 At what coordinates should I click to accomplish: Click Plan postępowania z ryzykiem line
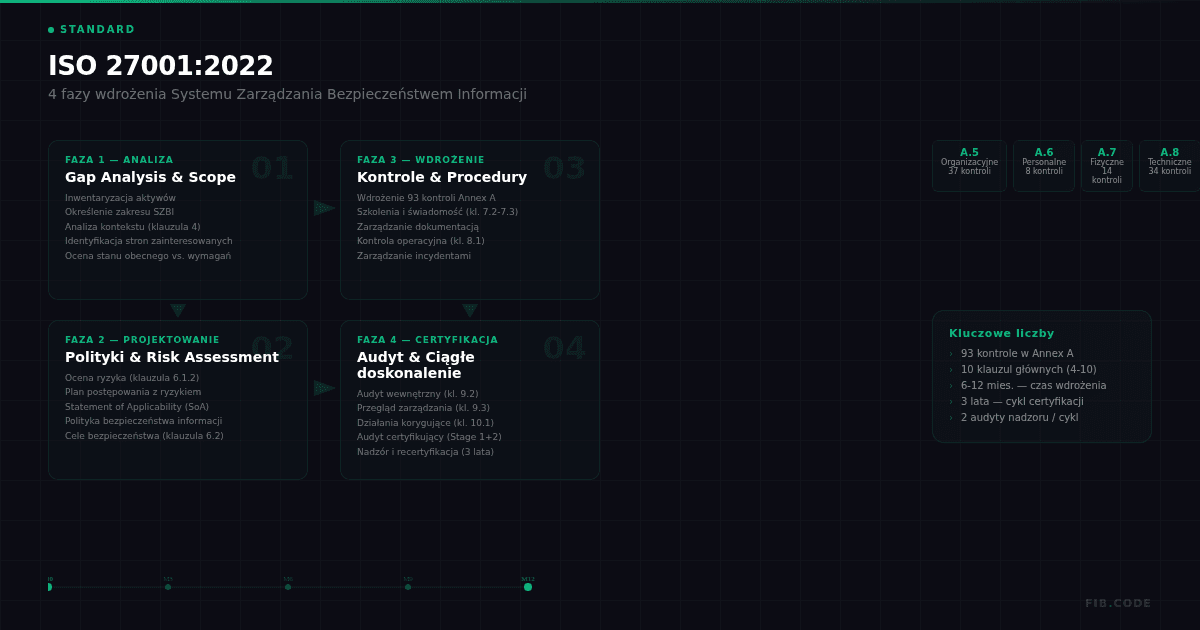pos(133,392)
